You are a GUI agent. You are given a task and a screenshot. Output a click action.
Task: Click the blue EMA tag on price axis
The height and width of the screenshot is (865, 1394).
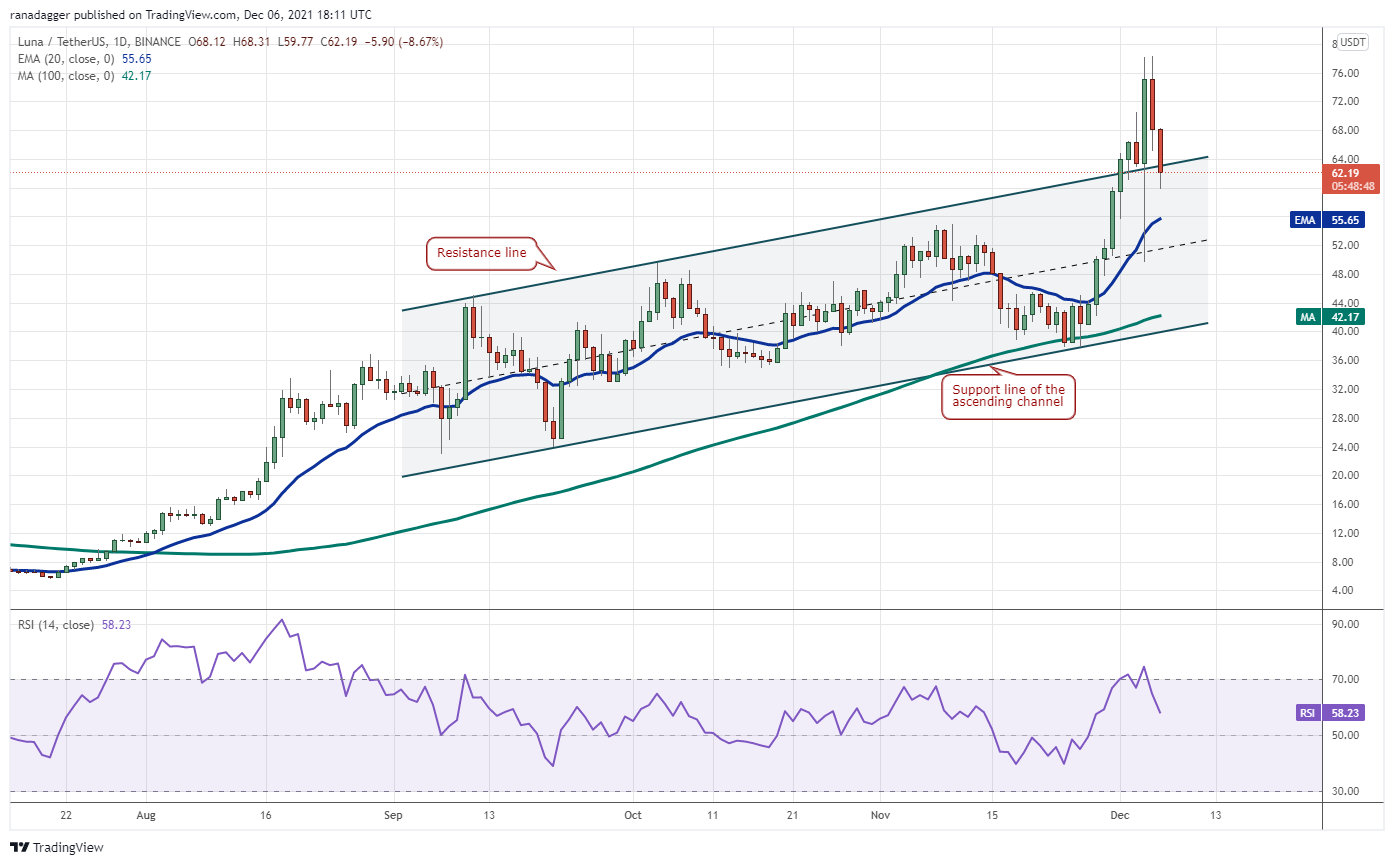(x=1302, y=216)
